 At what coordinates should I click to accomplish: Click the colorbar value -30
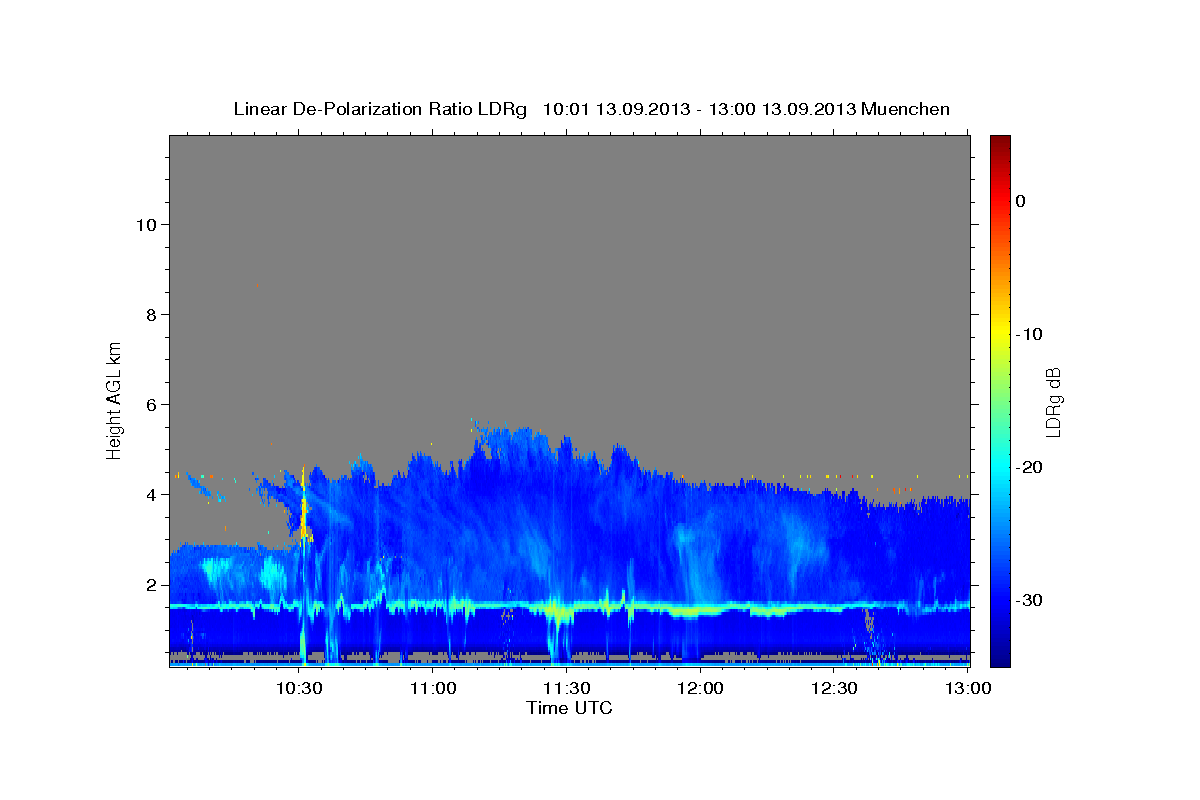(1030, 600)
